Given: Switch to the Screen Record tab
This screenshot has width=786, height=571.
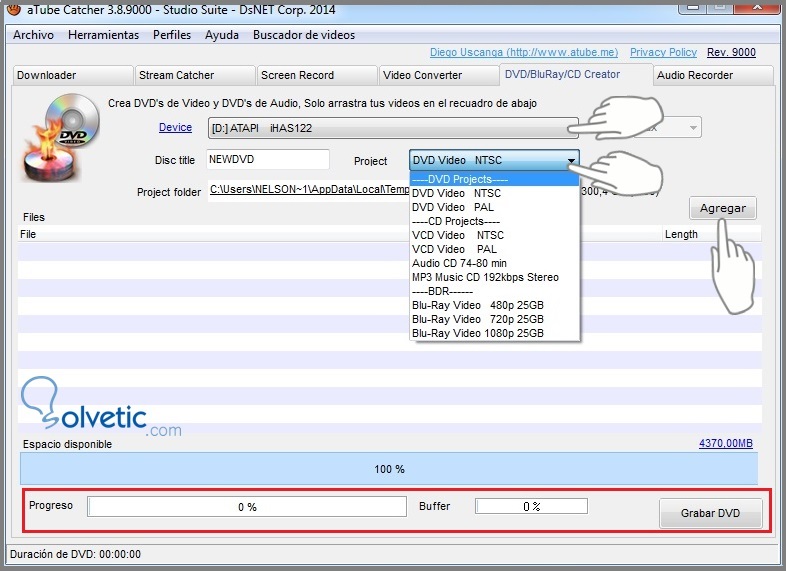Looking at the screenshot, I should (x=317, y=75).
